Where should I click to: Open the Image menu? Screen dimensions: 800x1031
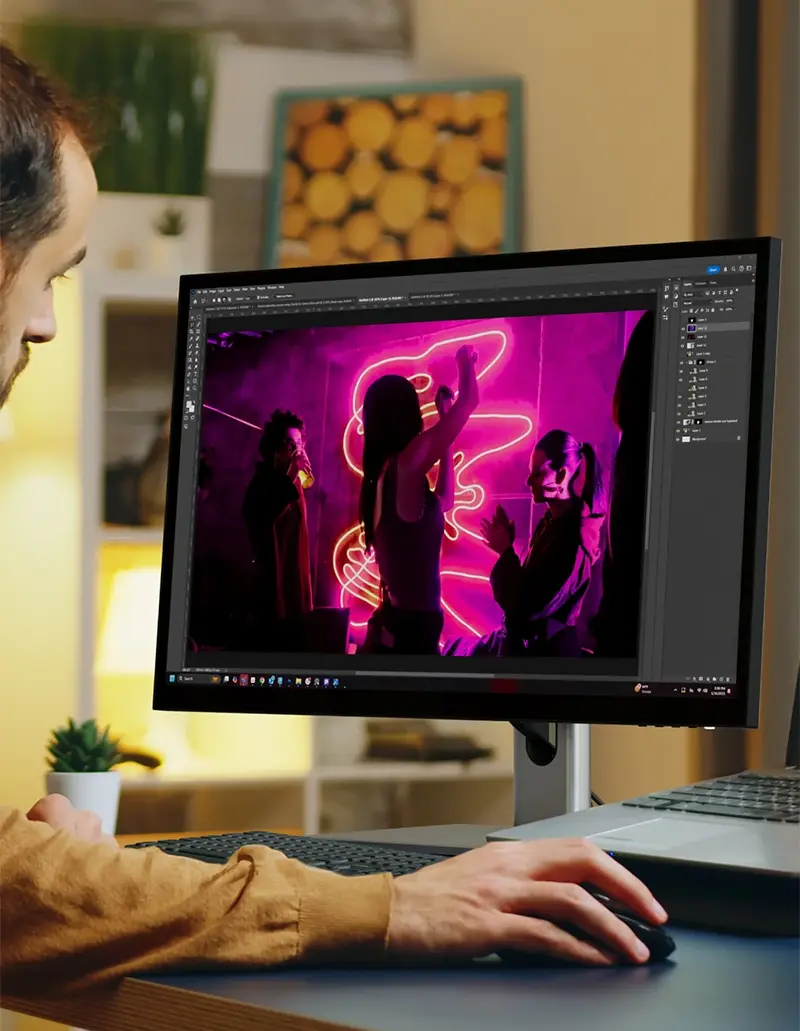point(212,291)
